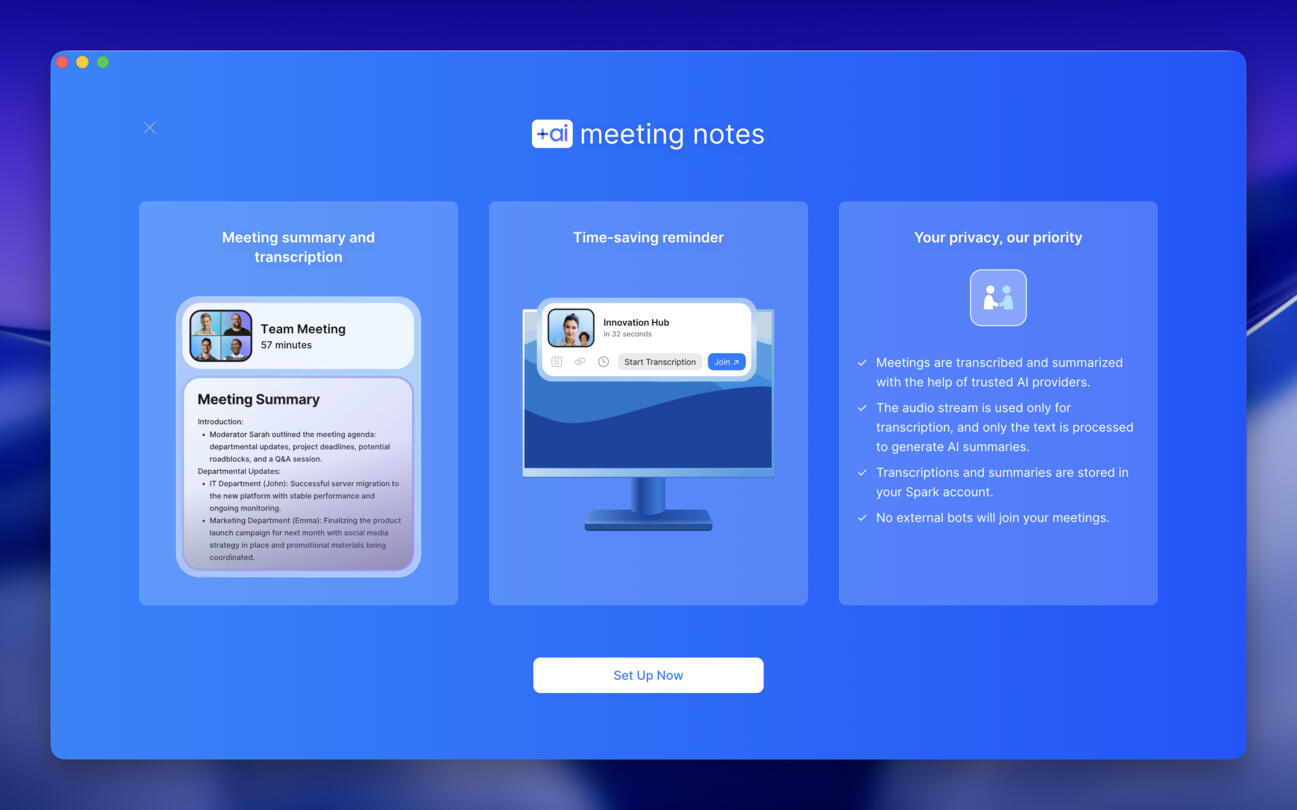
Task: Click the Team Meeting participants thumbnail
Action: [x=221, y=336]
